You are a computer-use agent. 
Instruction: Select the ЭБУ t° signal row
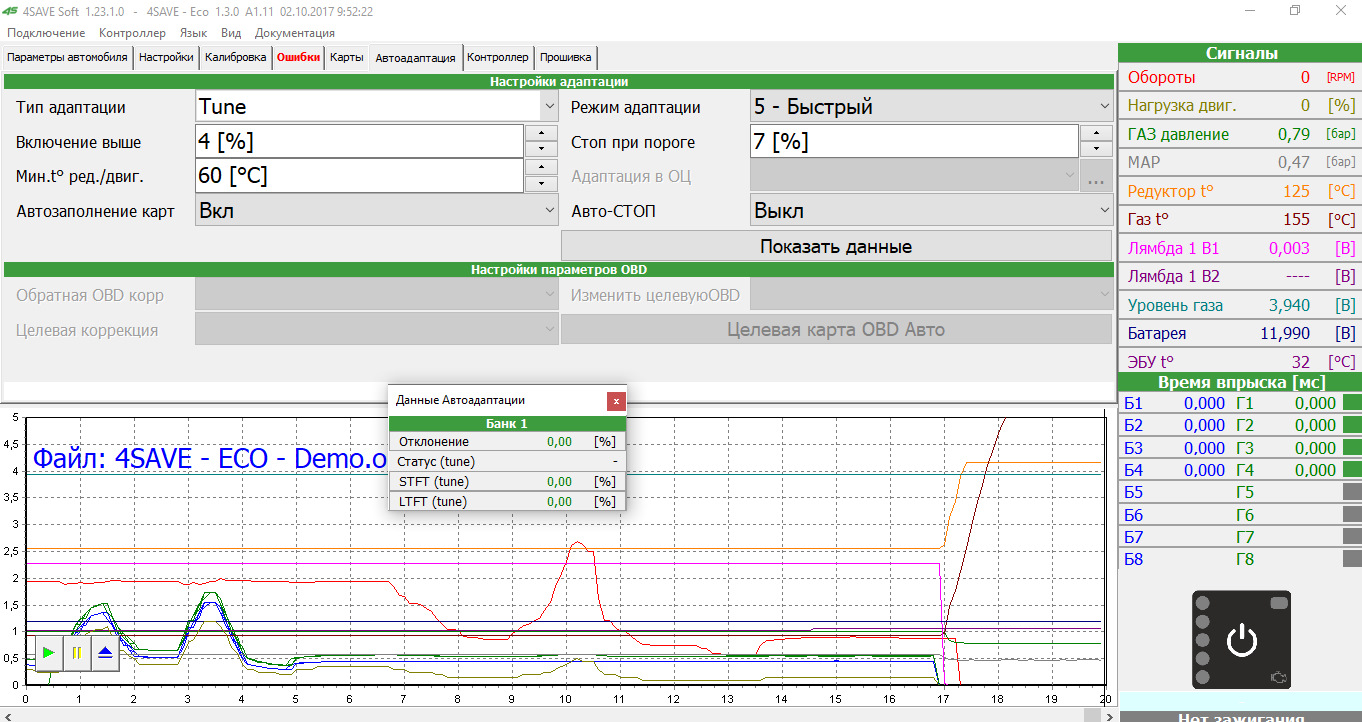(1240, 361)
